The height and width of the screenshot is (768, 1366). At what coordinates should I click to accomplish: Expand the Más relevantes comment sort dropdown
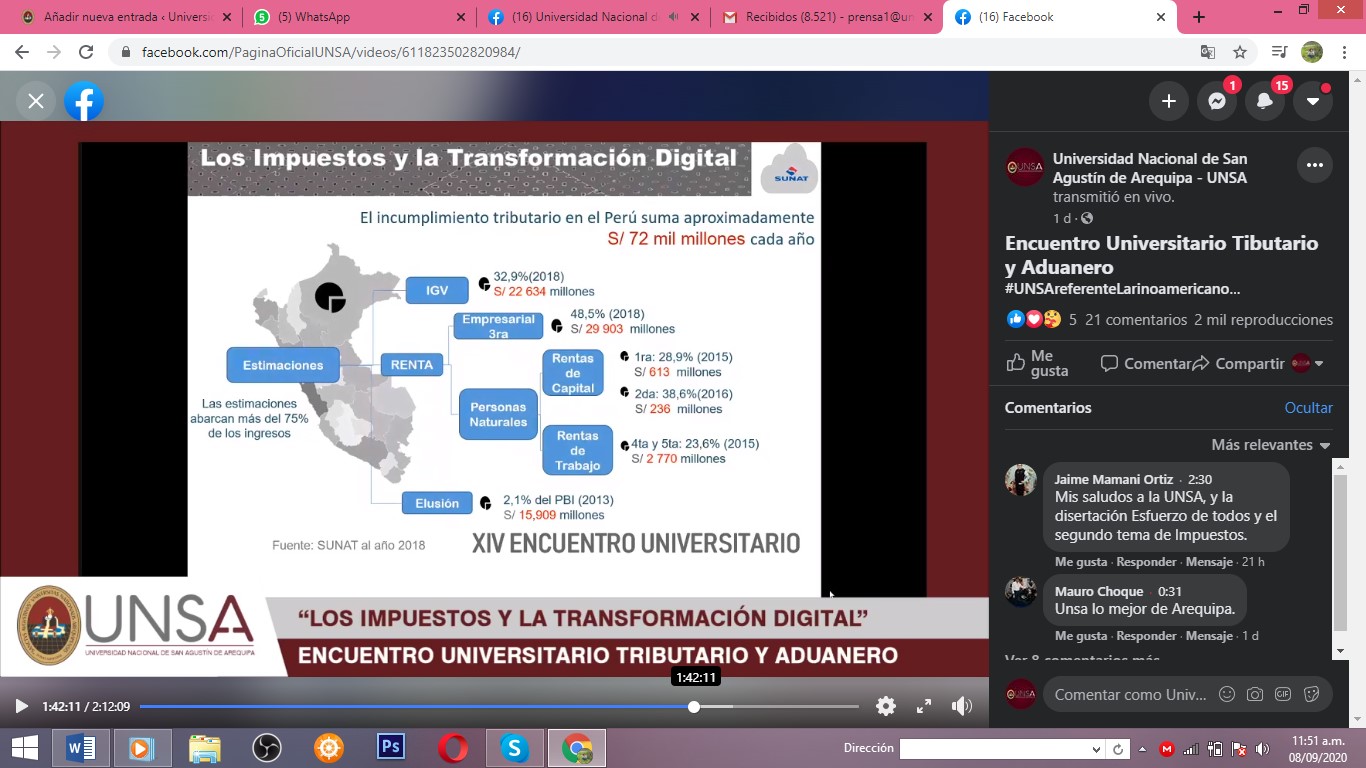click(1271, 445)
